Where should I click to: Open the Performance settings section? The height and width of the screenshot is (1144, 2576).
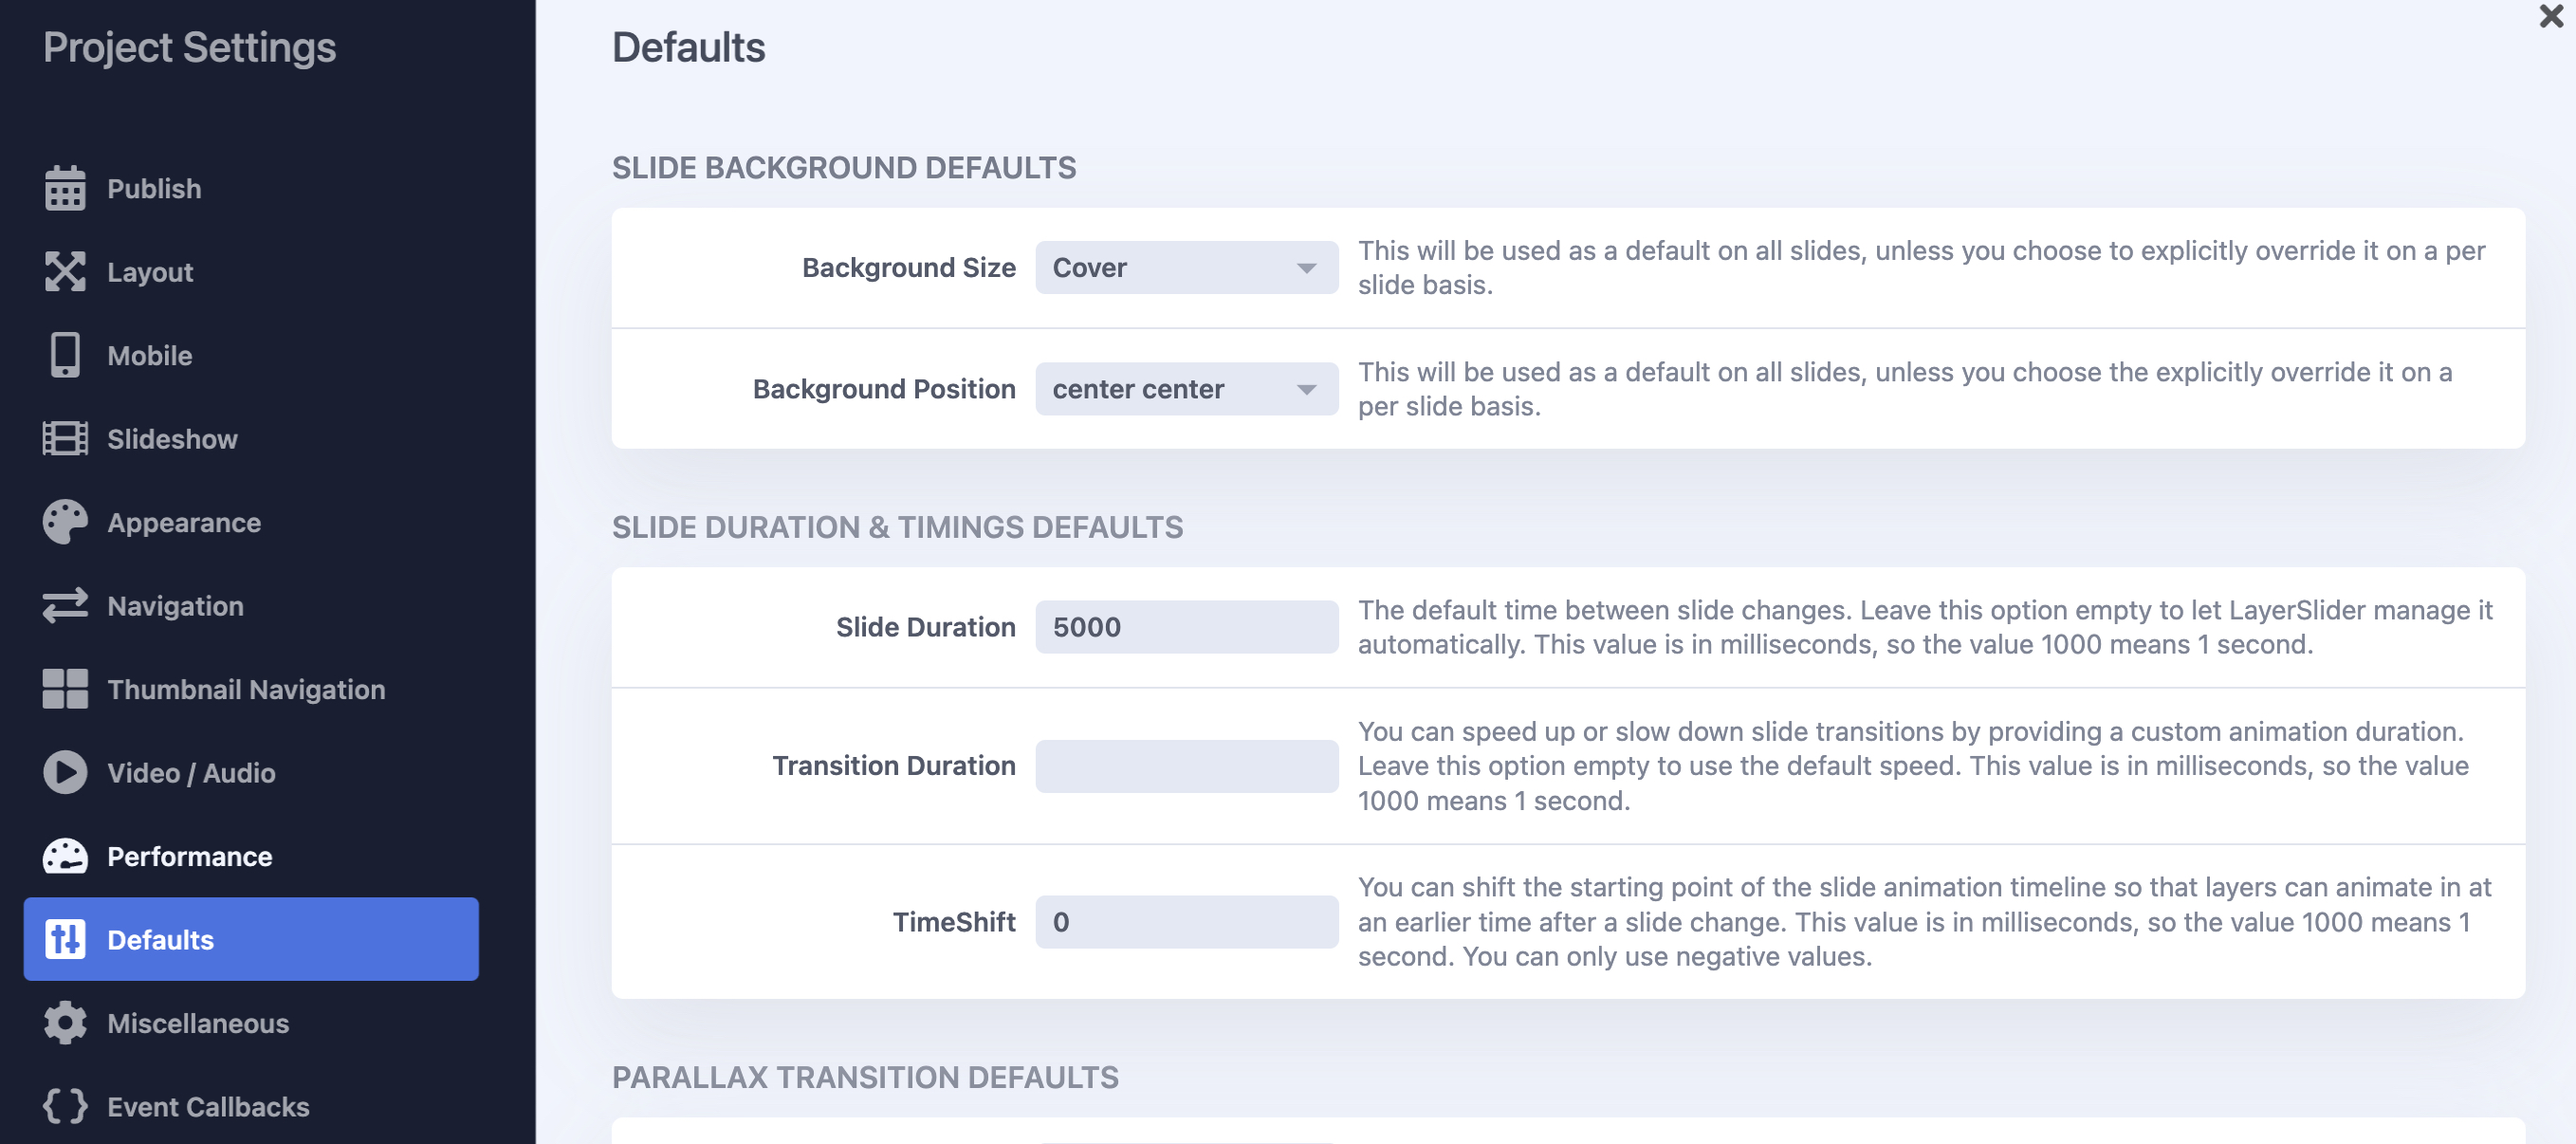coord(189,856)
